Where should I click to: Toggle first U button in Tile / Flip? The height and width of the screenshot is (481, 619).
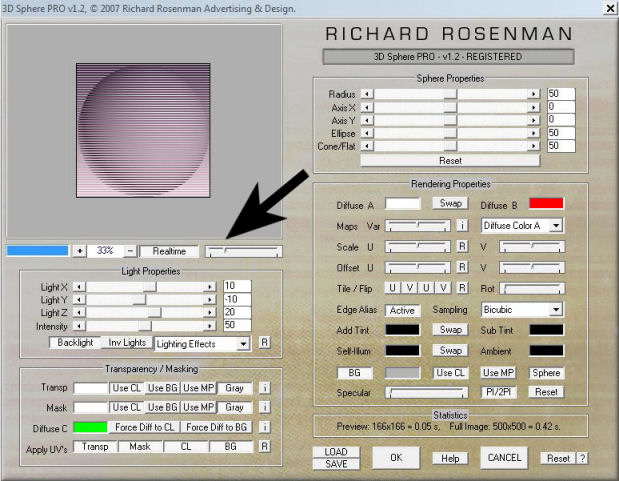[392, 288]
